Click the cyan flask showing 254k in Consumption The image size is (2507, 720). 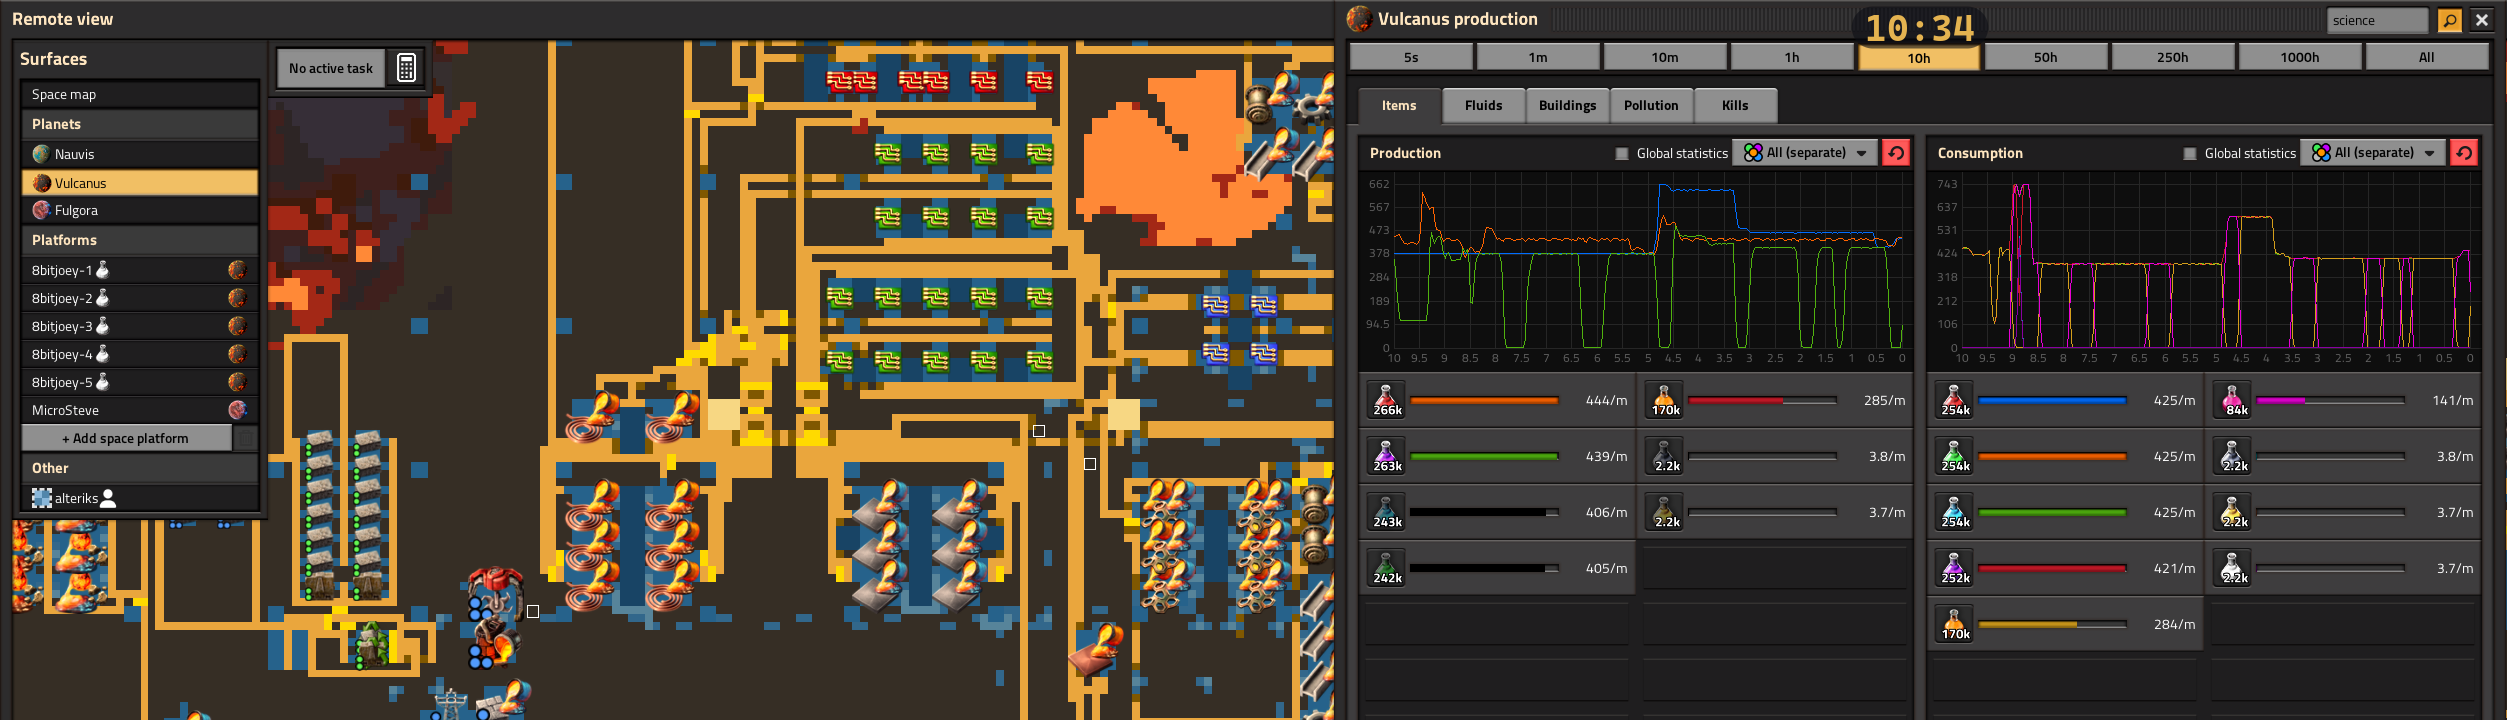tap(1955, 512)
